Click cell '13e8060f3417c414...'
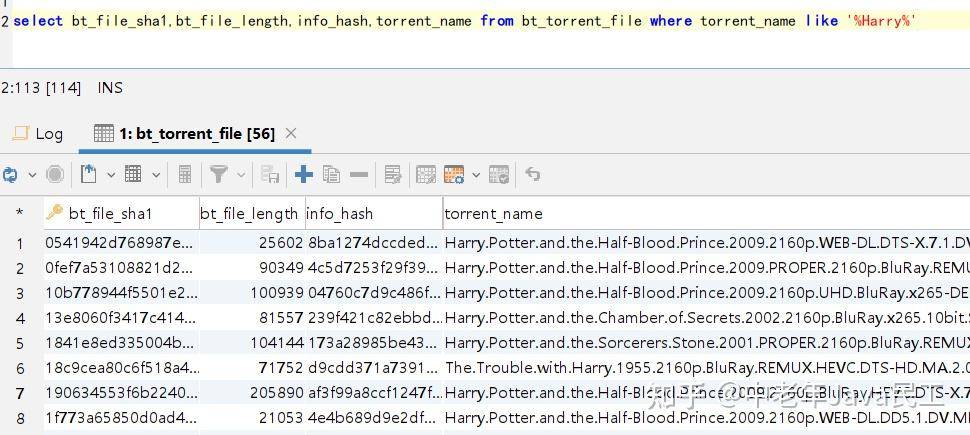 coord(121,317)
